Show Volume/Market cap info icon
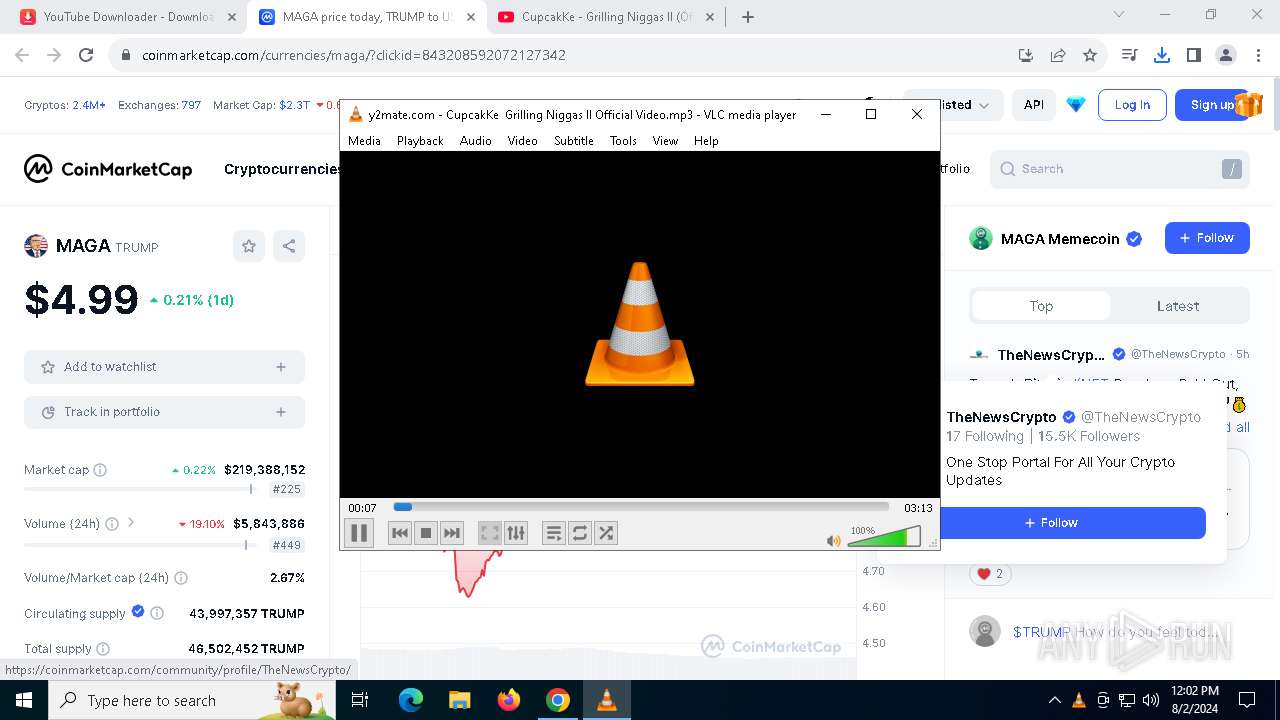The image size is (1280, 720). point(181,578)
